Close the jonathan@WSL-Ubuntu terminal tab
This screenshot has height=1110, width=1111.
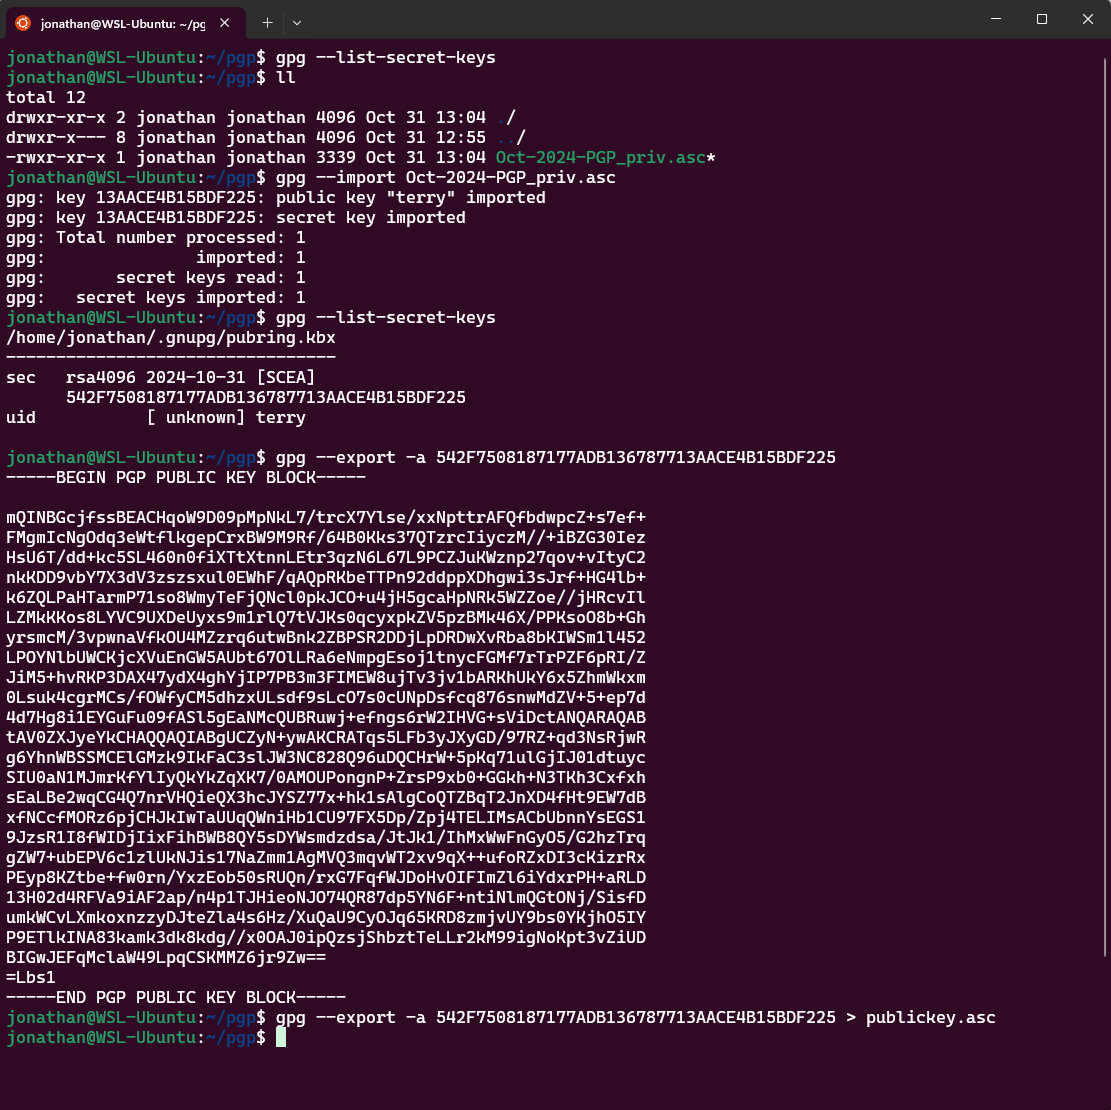228,21
